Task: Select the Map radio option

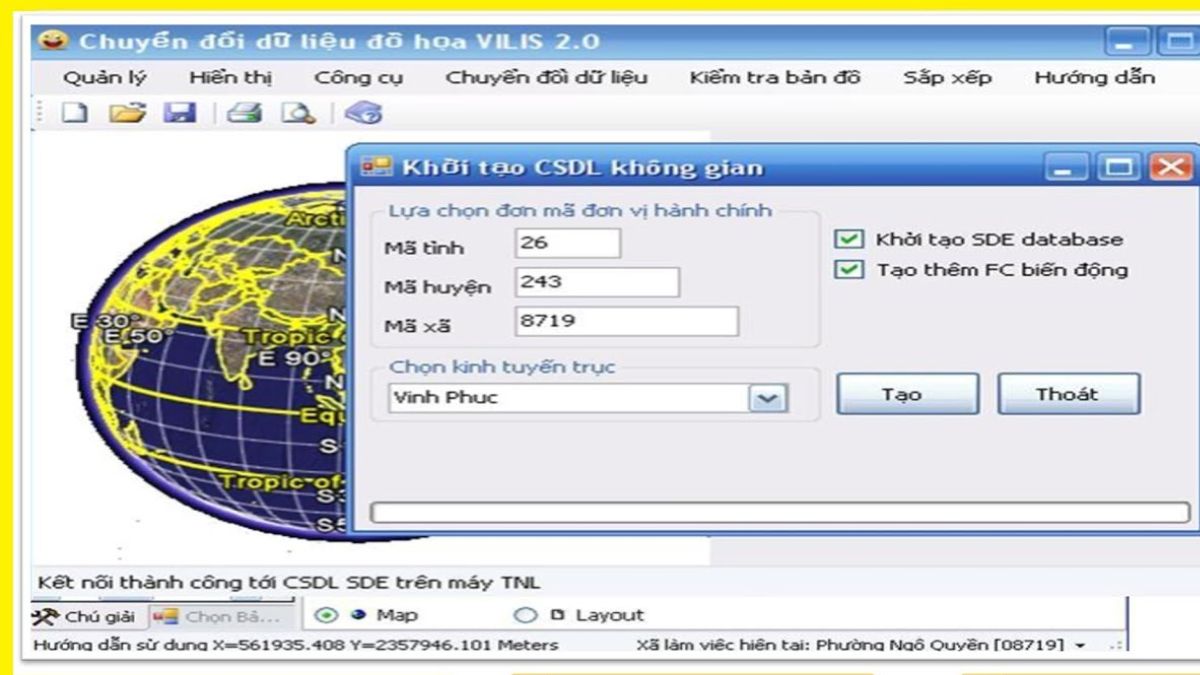Action: [x=328, y=615]
